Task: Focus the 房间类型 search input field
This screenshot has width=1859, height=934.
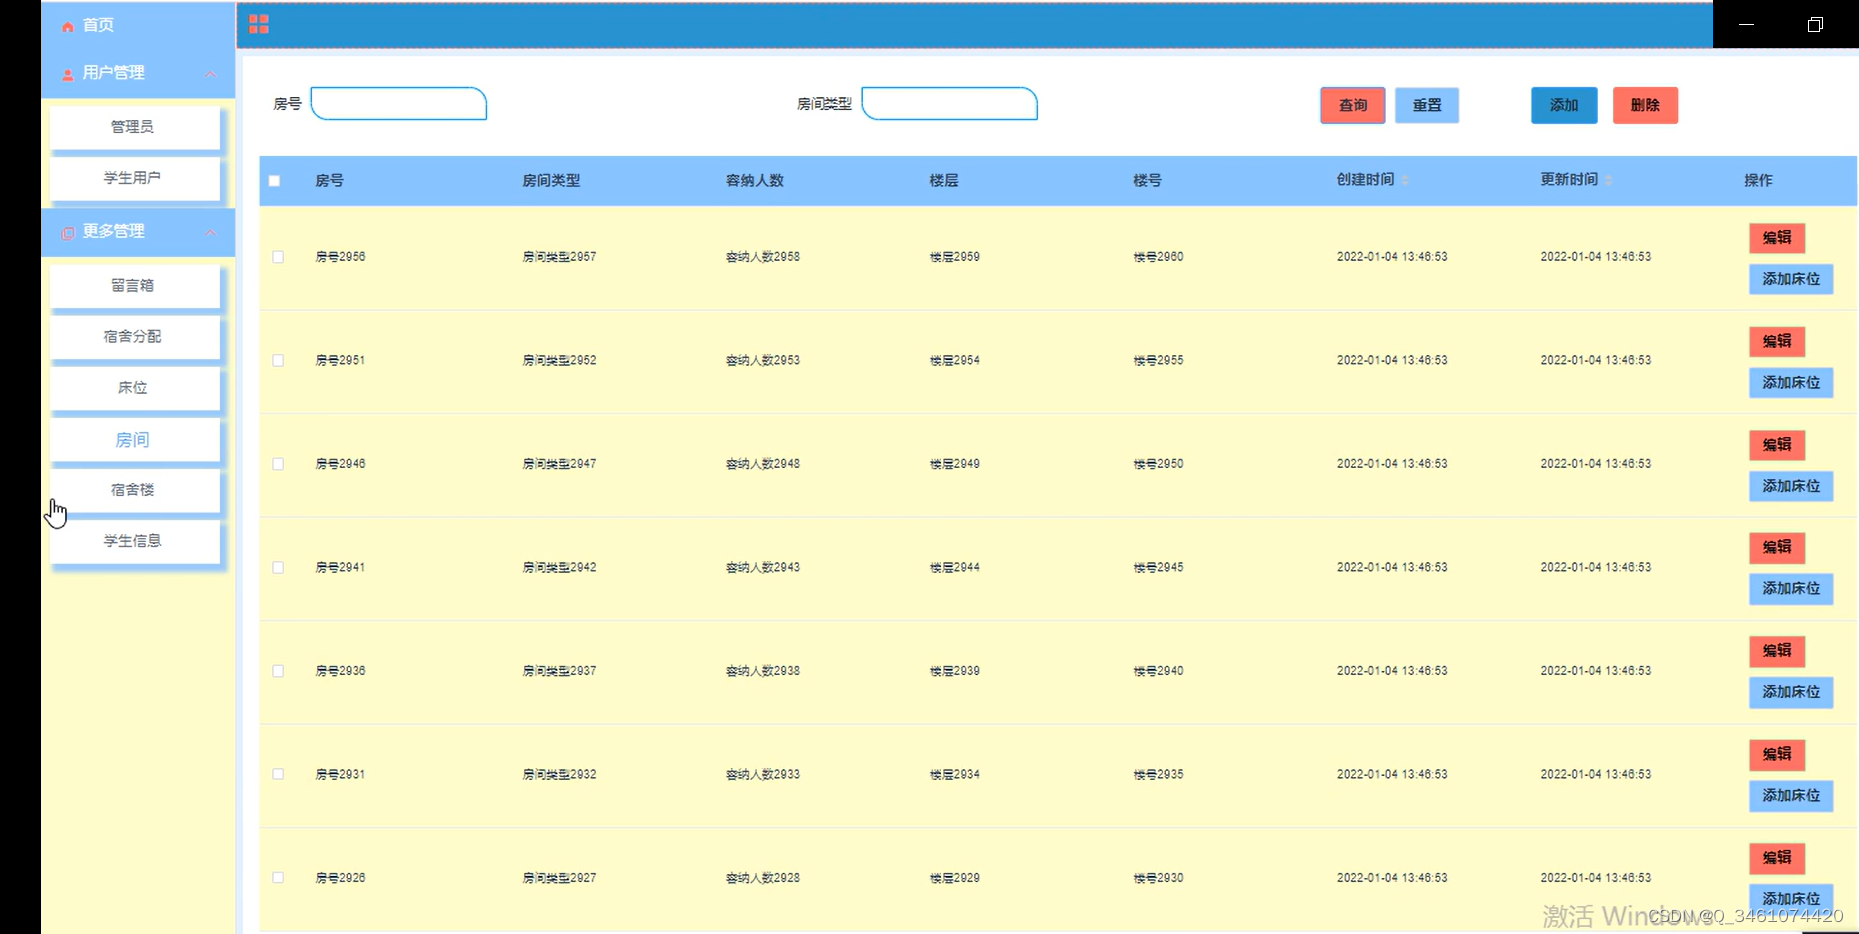Action: [x=950, y=104]
